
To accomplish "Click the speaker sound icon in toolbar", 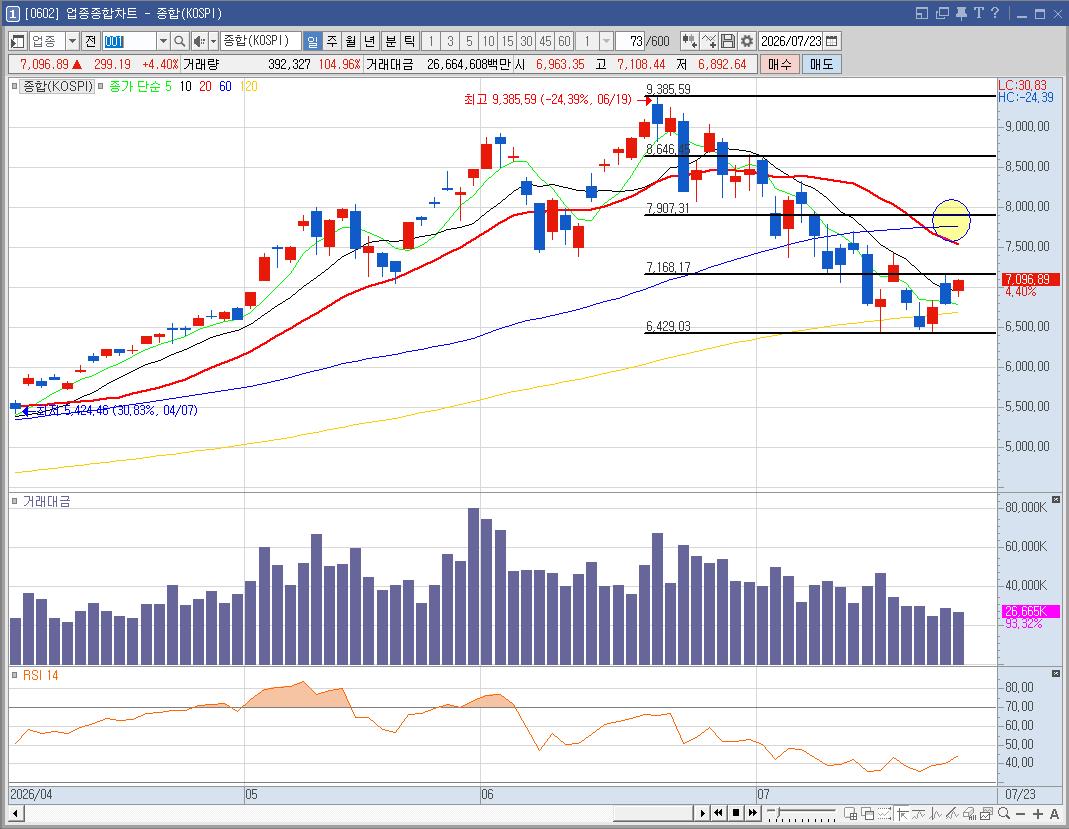I will point(198,41).
